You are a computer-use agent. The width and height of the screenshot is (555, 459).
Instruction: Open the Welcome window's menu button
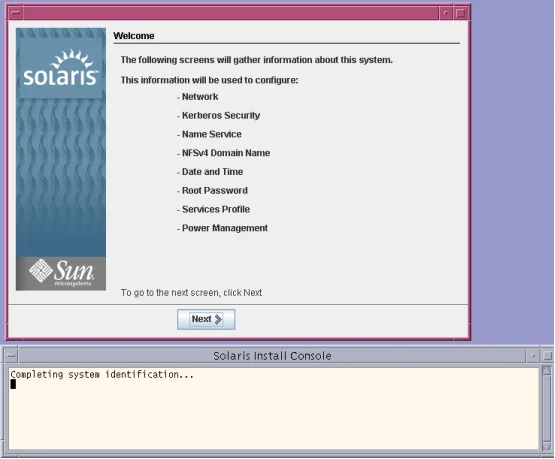click(16, 13)
